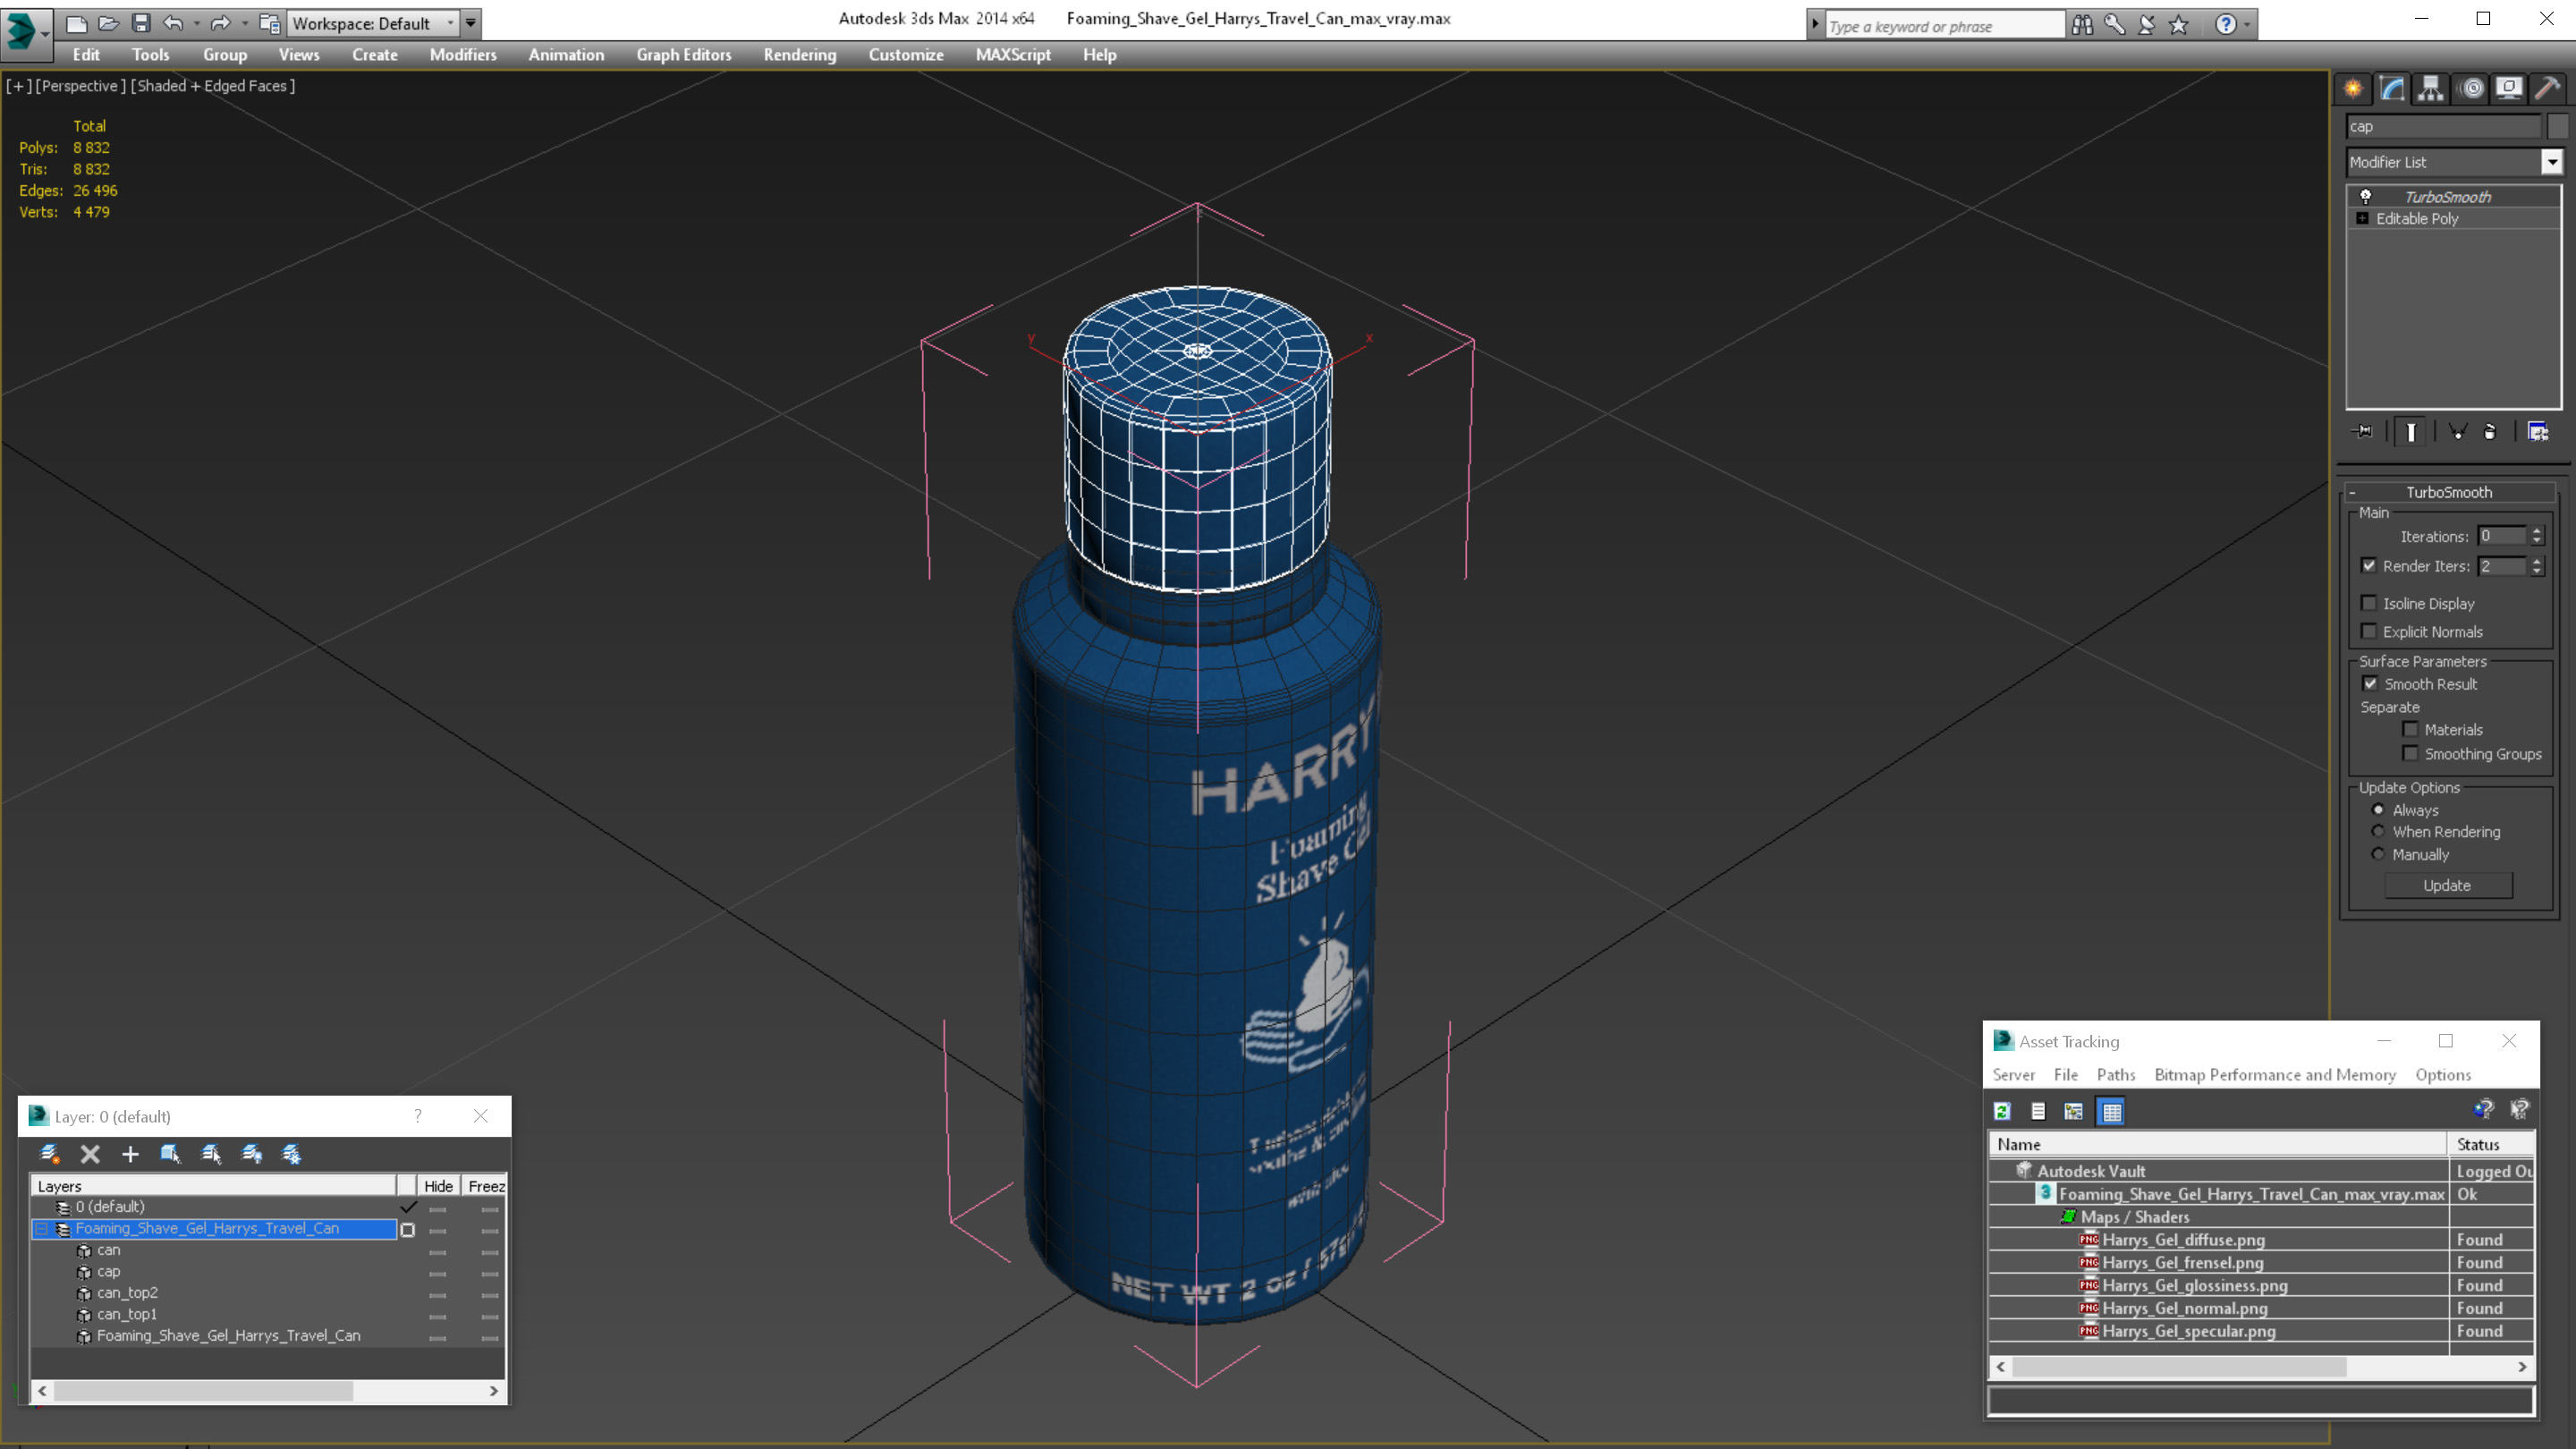Collapse the TurboSmooth rollout

2448,492
